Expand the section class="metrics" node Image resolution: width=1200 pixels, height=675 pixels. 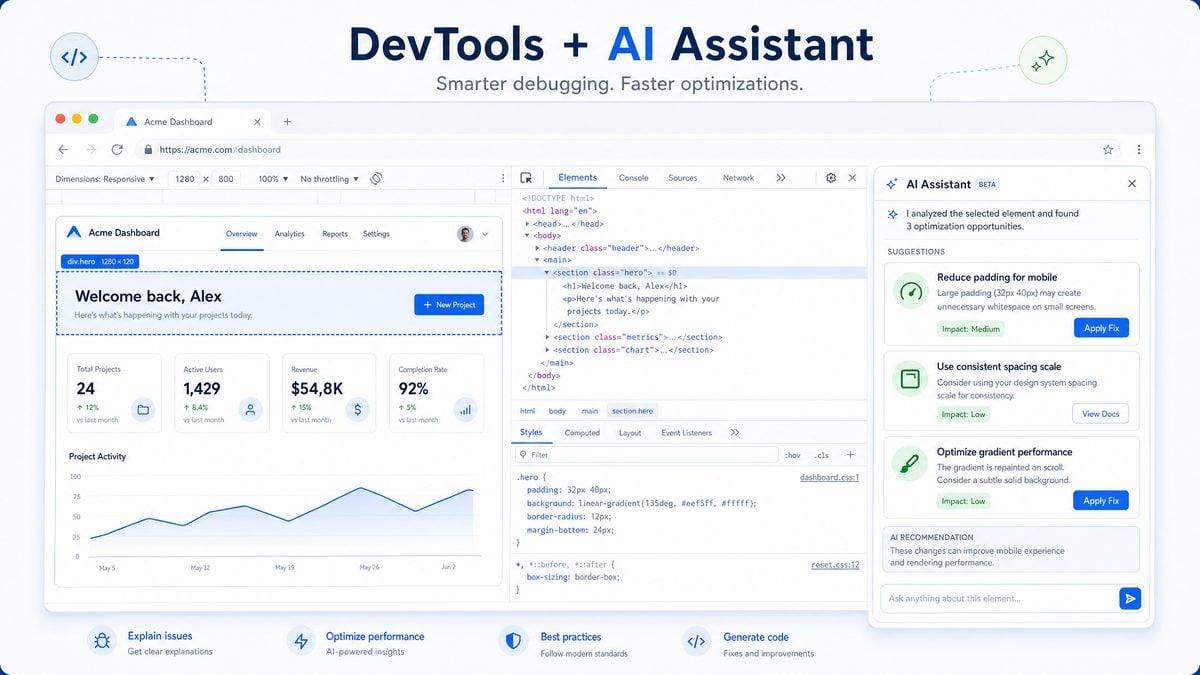click(547, 337)
